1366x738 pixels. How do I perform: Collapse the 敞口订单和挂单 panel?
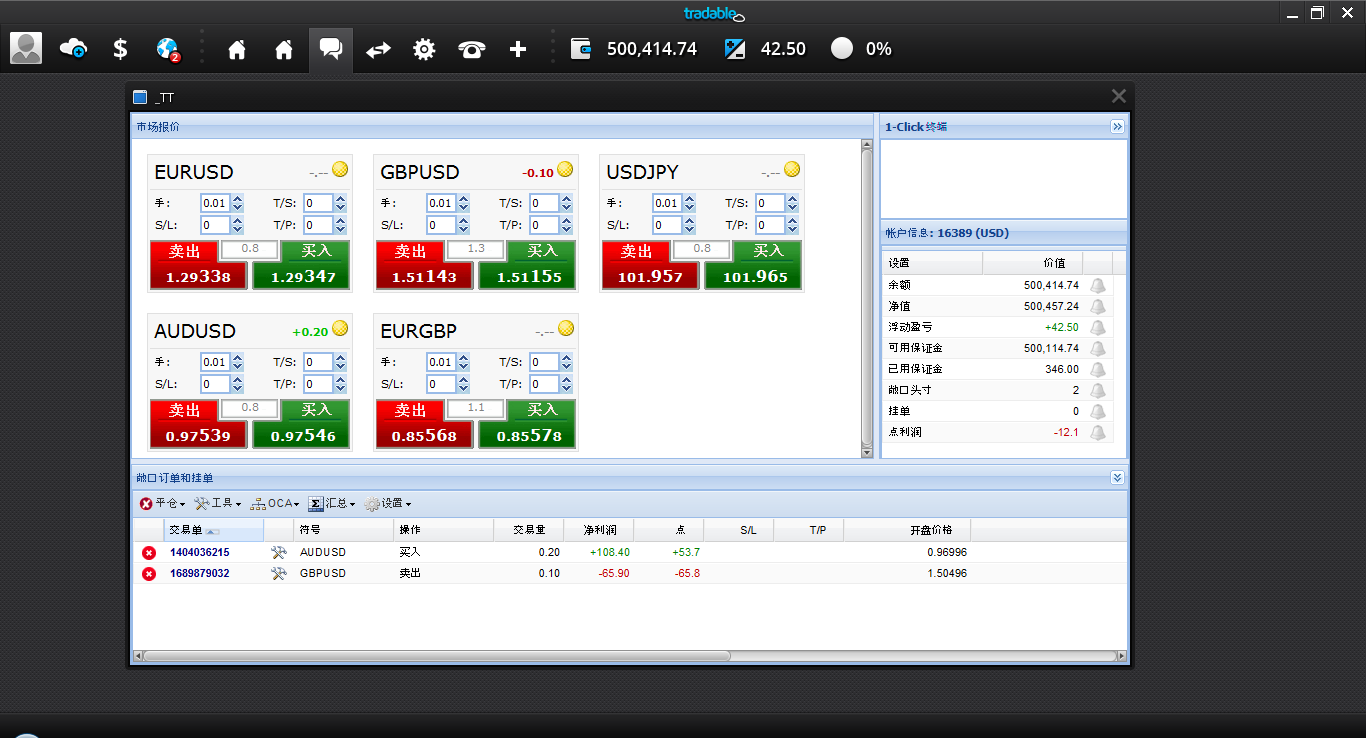point(1117,478)
